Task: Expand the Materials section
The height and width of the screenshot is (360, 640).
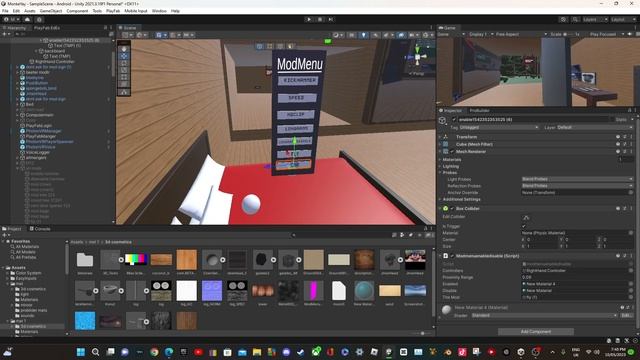Action: pos(440,160)
